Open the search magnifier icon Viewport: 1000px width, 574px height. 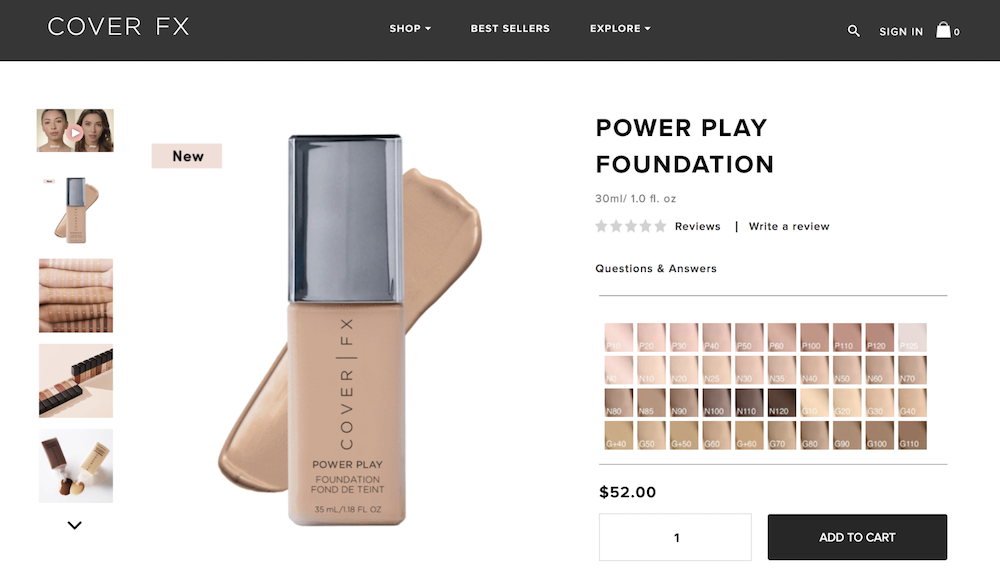coord(853,31)
